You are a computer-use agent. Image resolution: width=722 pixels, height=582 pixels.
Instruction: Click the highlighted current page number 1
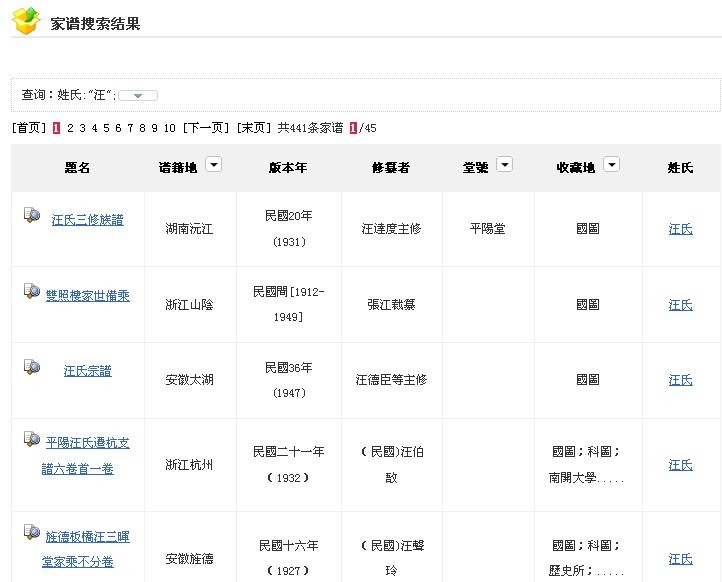point(56,128)
